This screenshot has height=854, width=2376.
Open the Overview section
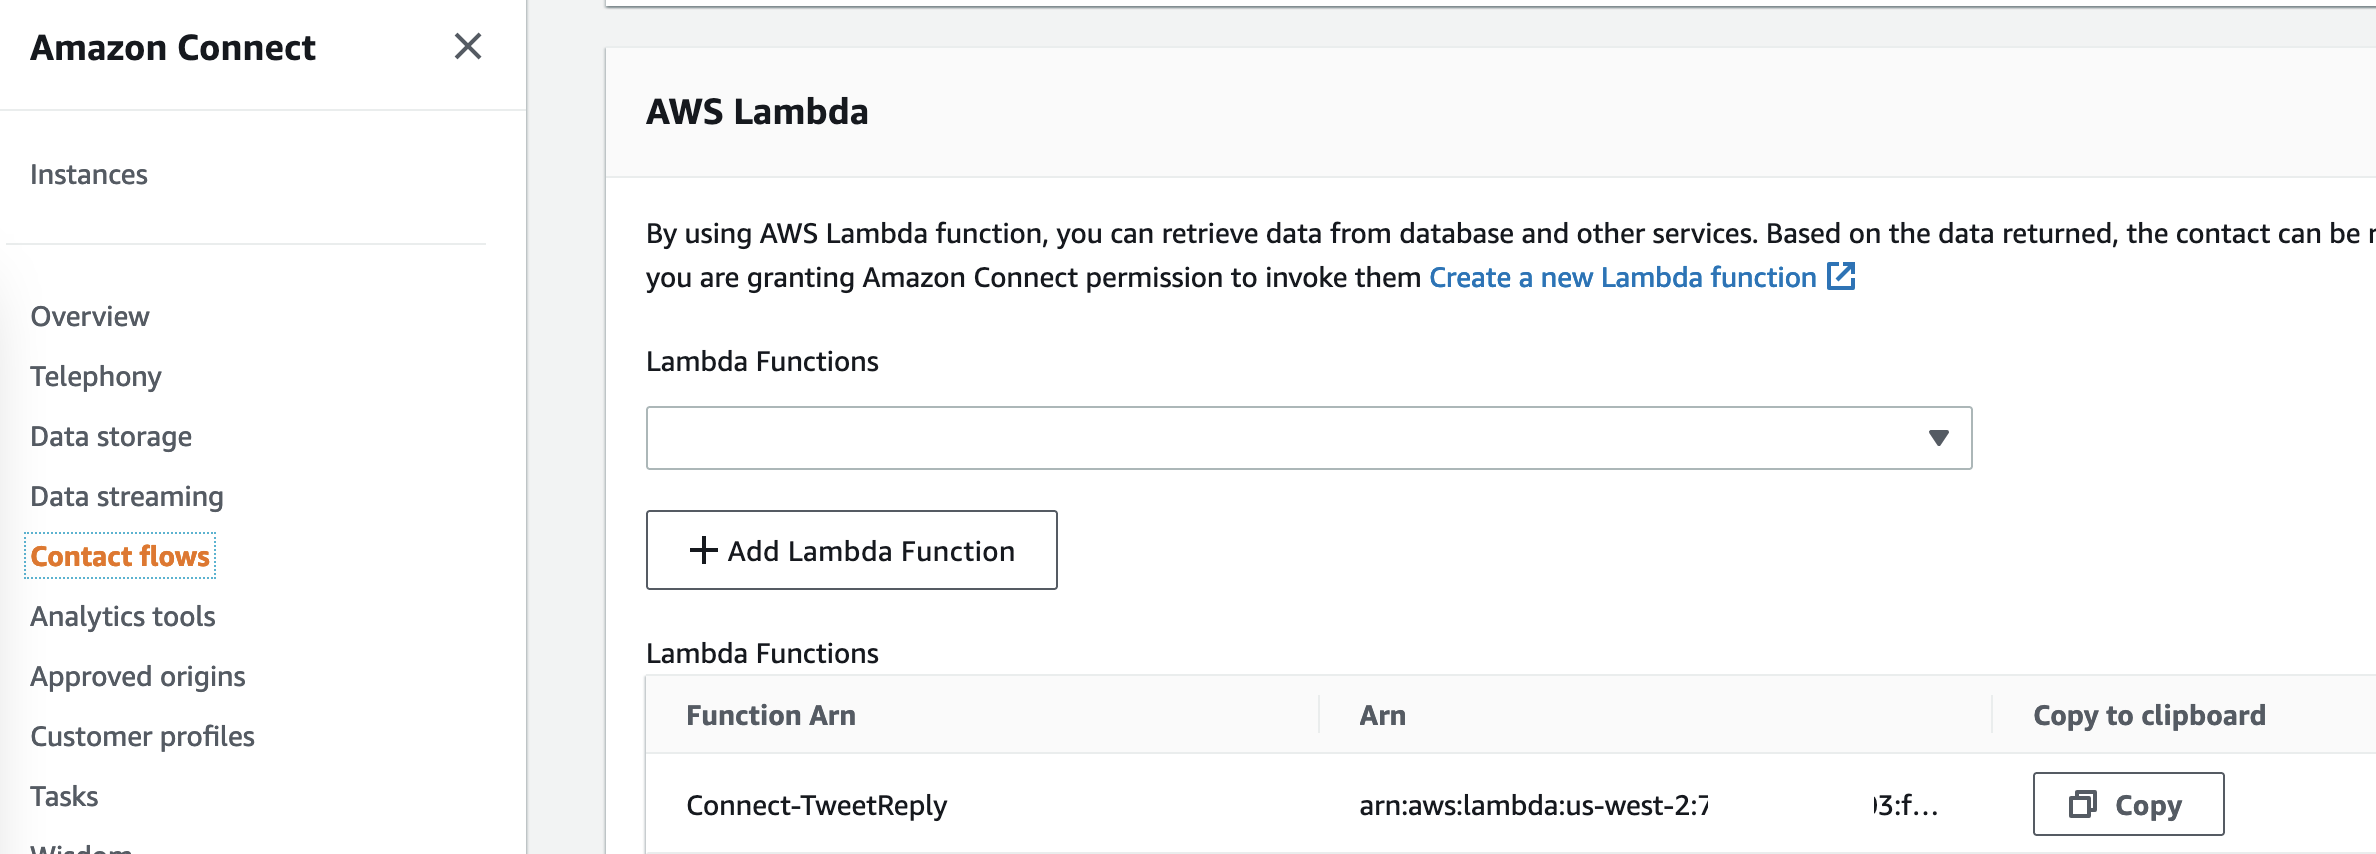click(90, 316)
